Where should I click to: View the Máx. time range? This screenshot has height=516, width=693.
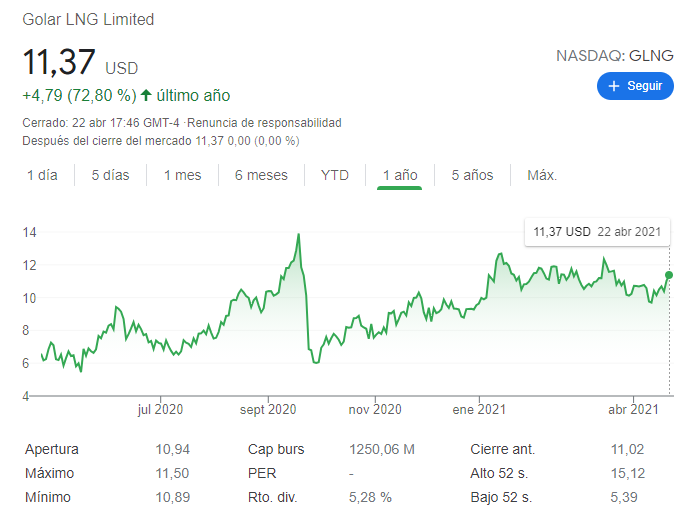[x=542, y=175]
